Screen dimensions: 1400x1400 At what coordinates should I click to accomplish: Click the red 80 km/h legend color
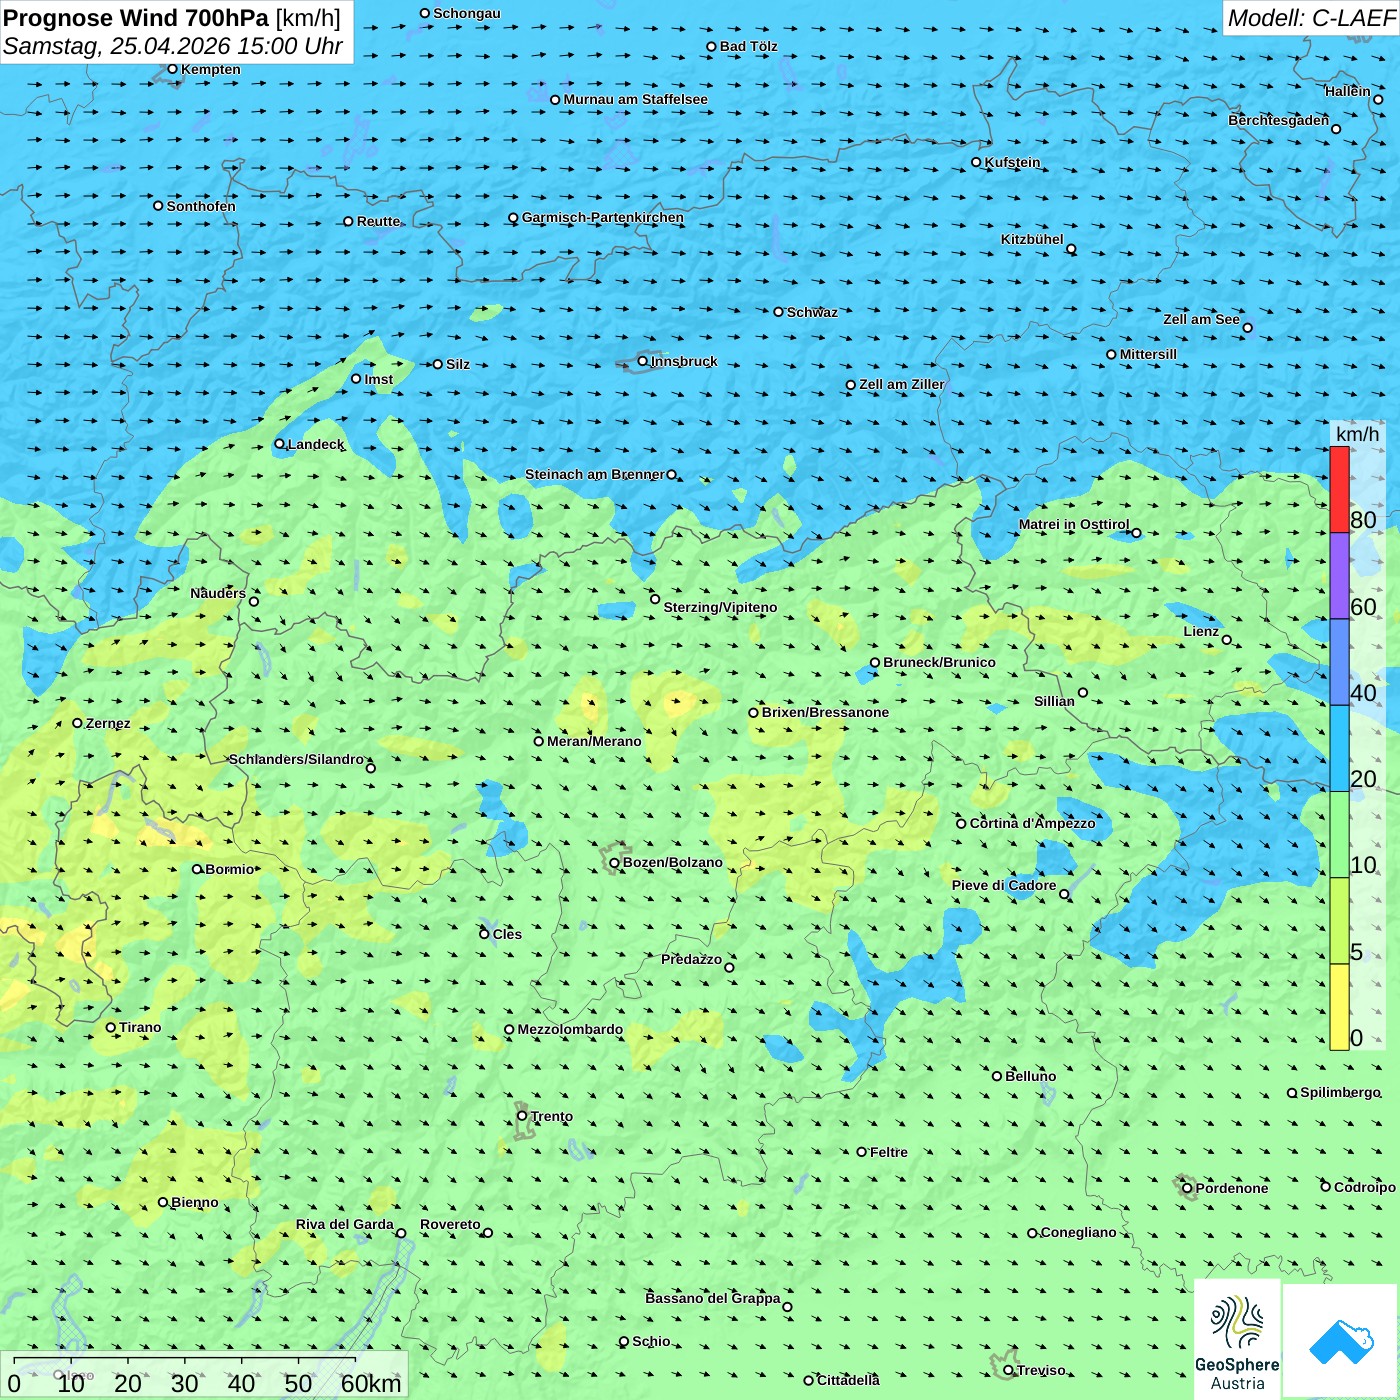[1339, 489]
